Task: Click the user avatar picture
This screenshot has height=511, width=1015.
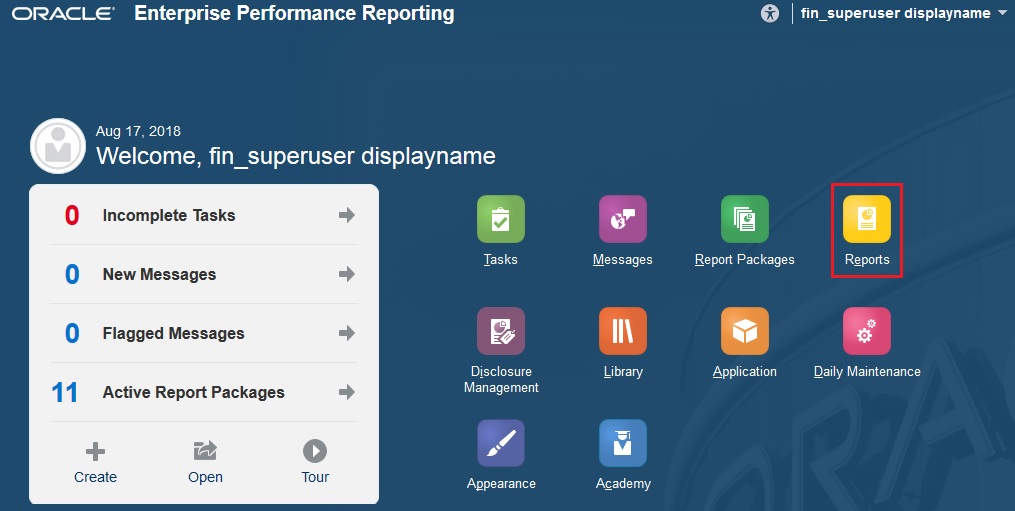Action: pyautogui.click(x=58, y=146)
